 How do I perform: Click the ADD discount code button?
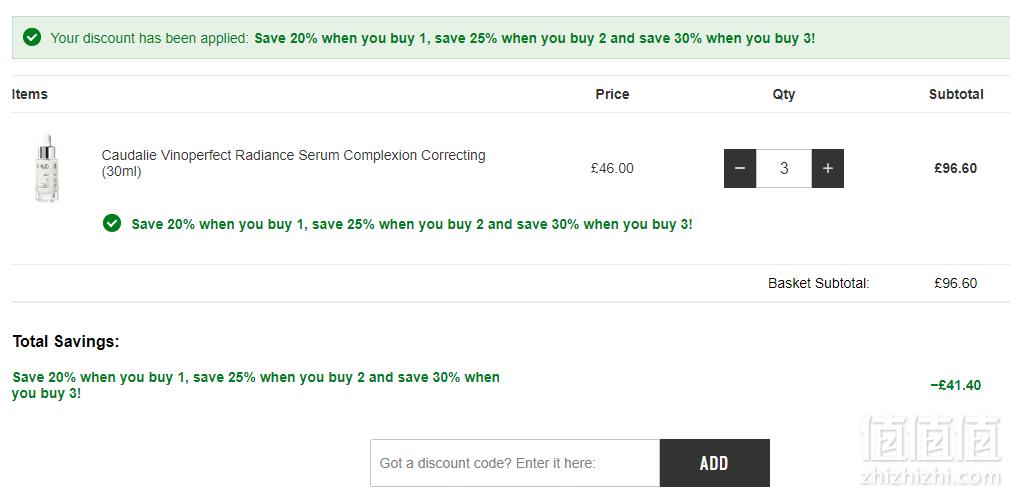[714, 463]
